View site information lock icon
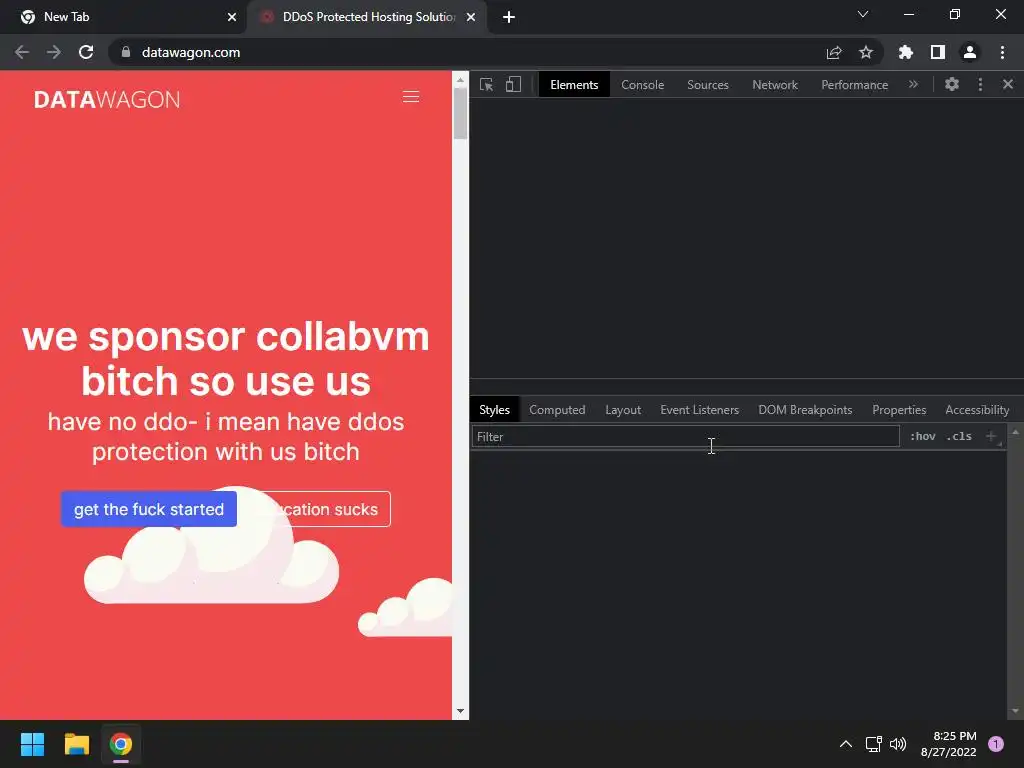This screenshot has height=768, width=1024. 126,52
